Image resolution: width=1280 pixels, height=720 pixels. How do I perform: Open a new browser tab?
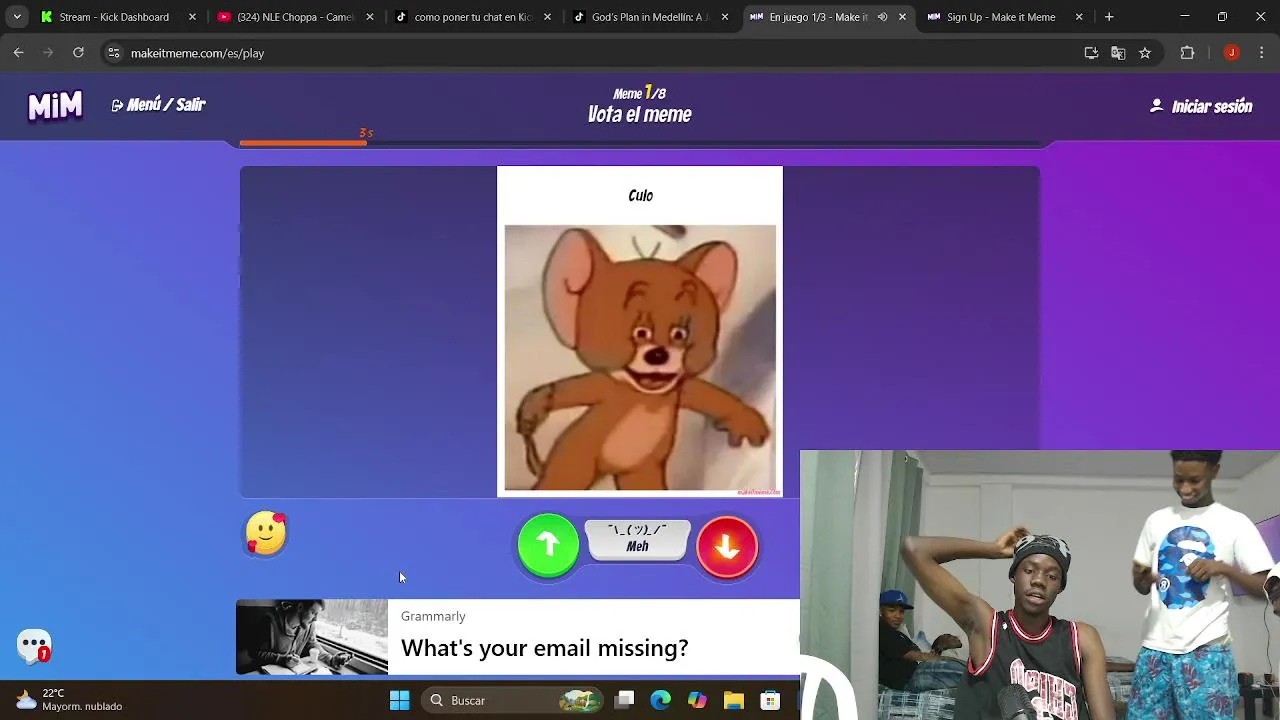point(1109,17)
